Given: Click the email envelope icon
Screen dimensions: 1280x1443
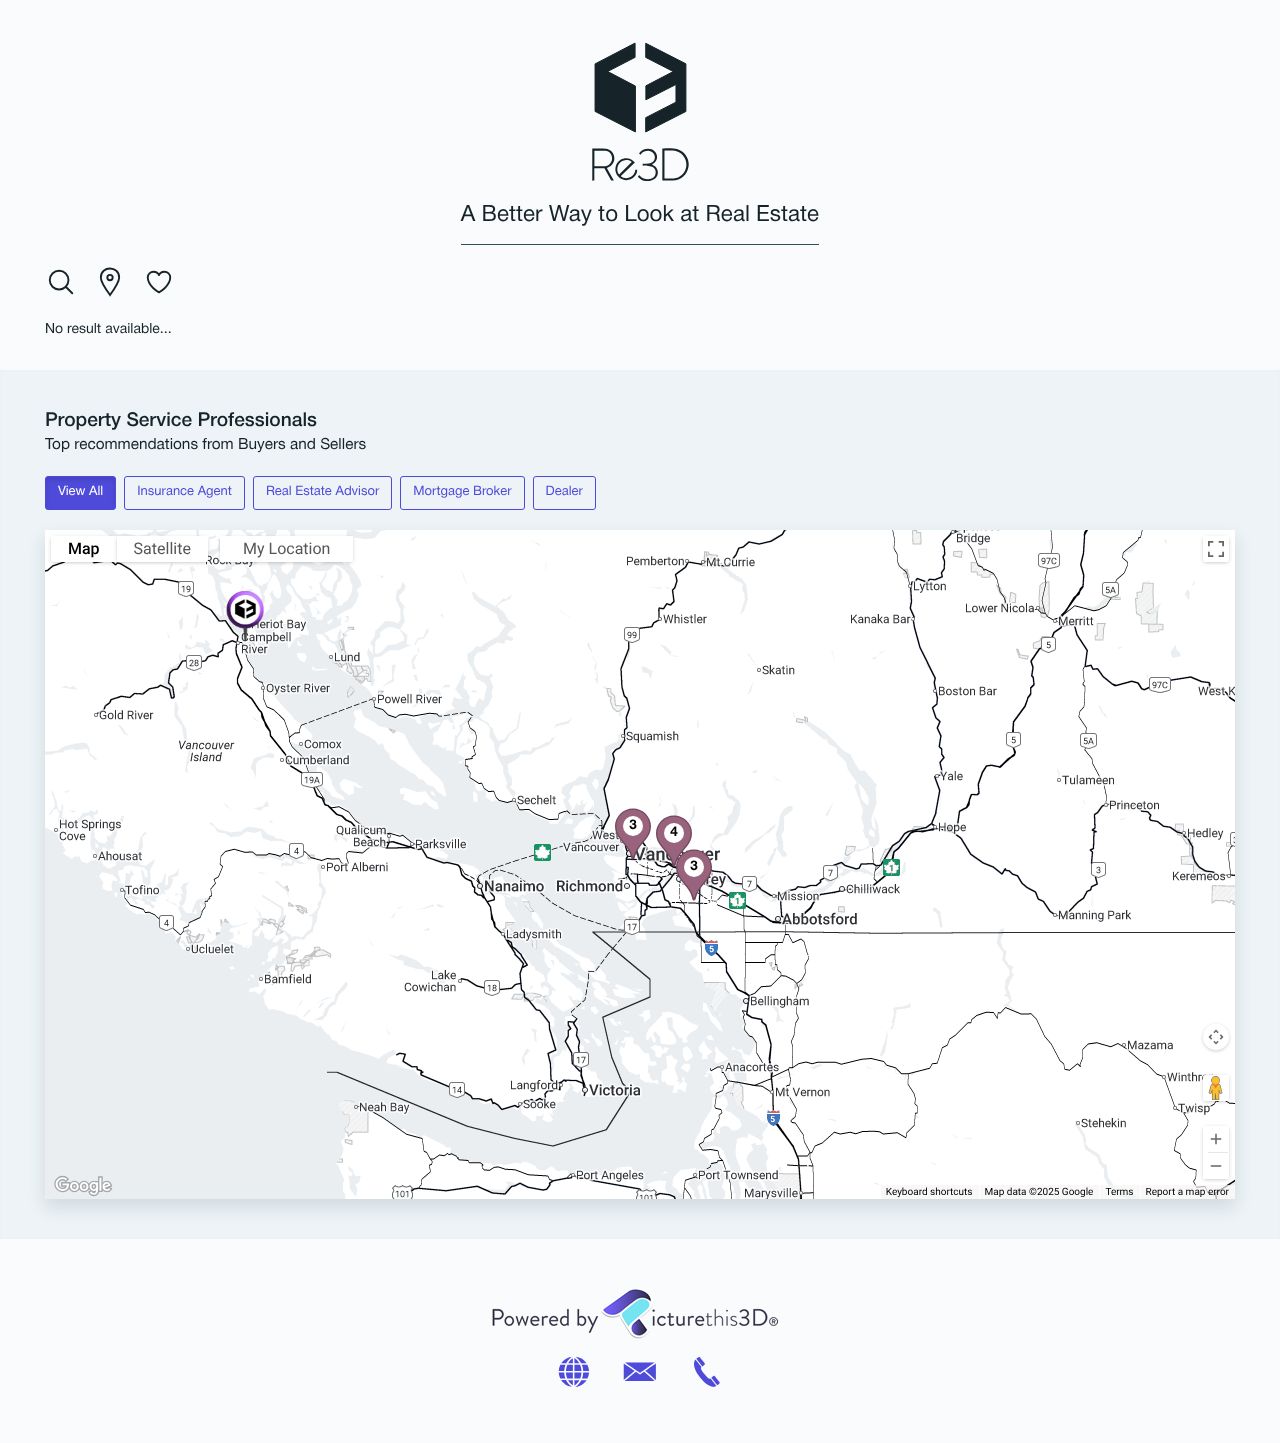Looking at the screenshot, I should [640, 1372].
